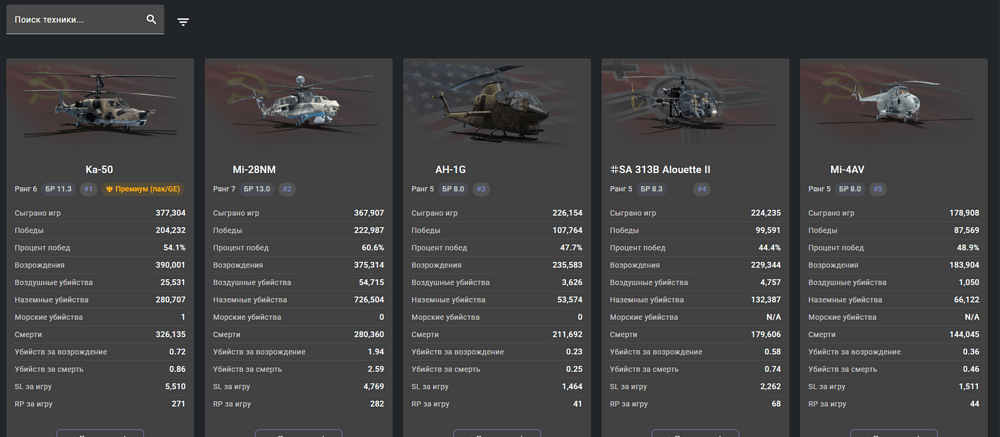Click the 'БР 8.3' badge on Alouette II

coord(652,189)
